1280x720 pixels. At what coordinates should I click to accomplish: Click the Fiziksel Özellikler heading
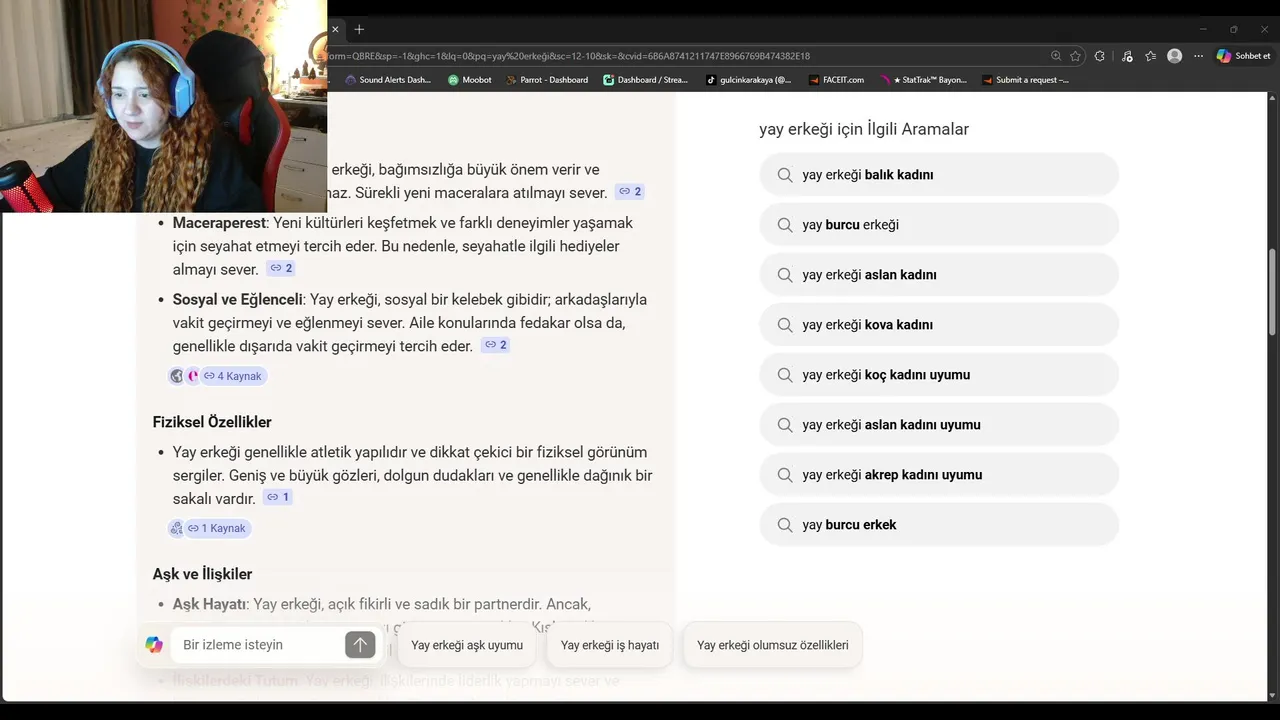(x=212, y=422)
